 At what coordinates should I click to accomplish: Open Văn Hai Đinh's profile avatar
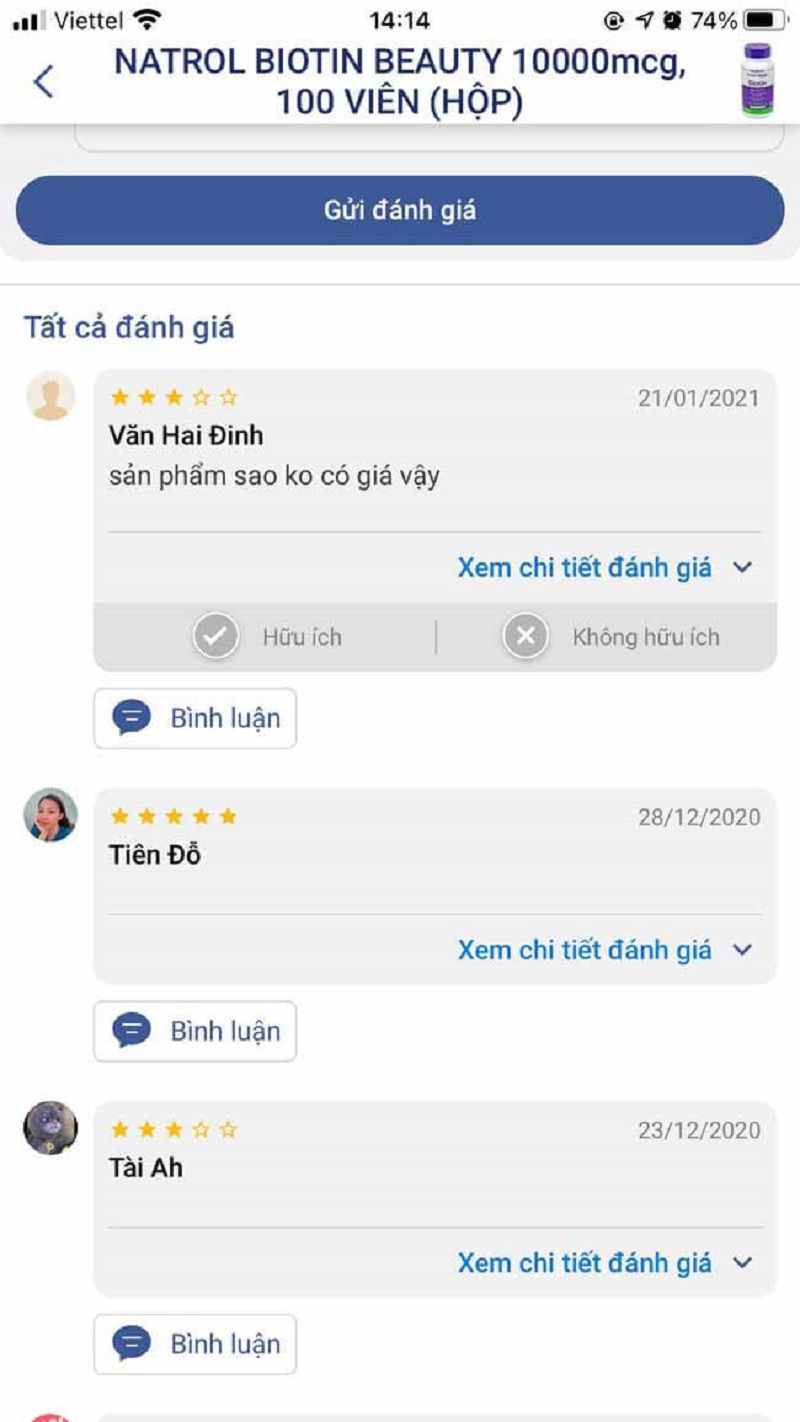(48, 396)
